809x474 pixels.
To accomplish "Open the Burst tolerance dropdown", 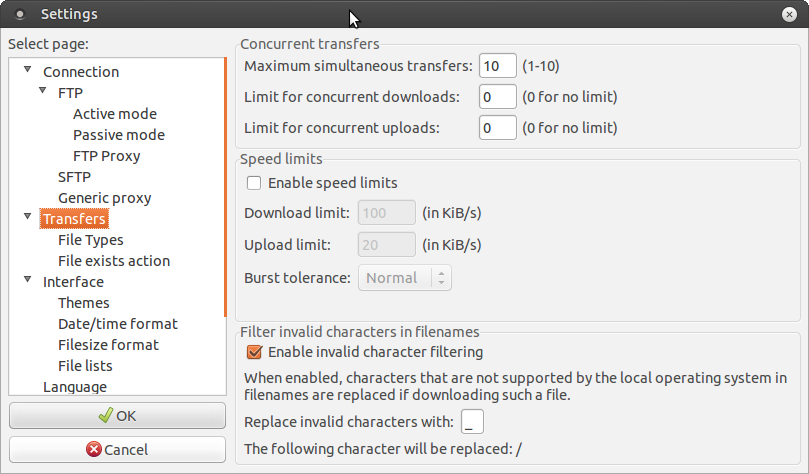I will click(404, 278).
